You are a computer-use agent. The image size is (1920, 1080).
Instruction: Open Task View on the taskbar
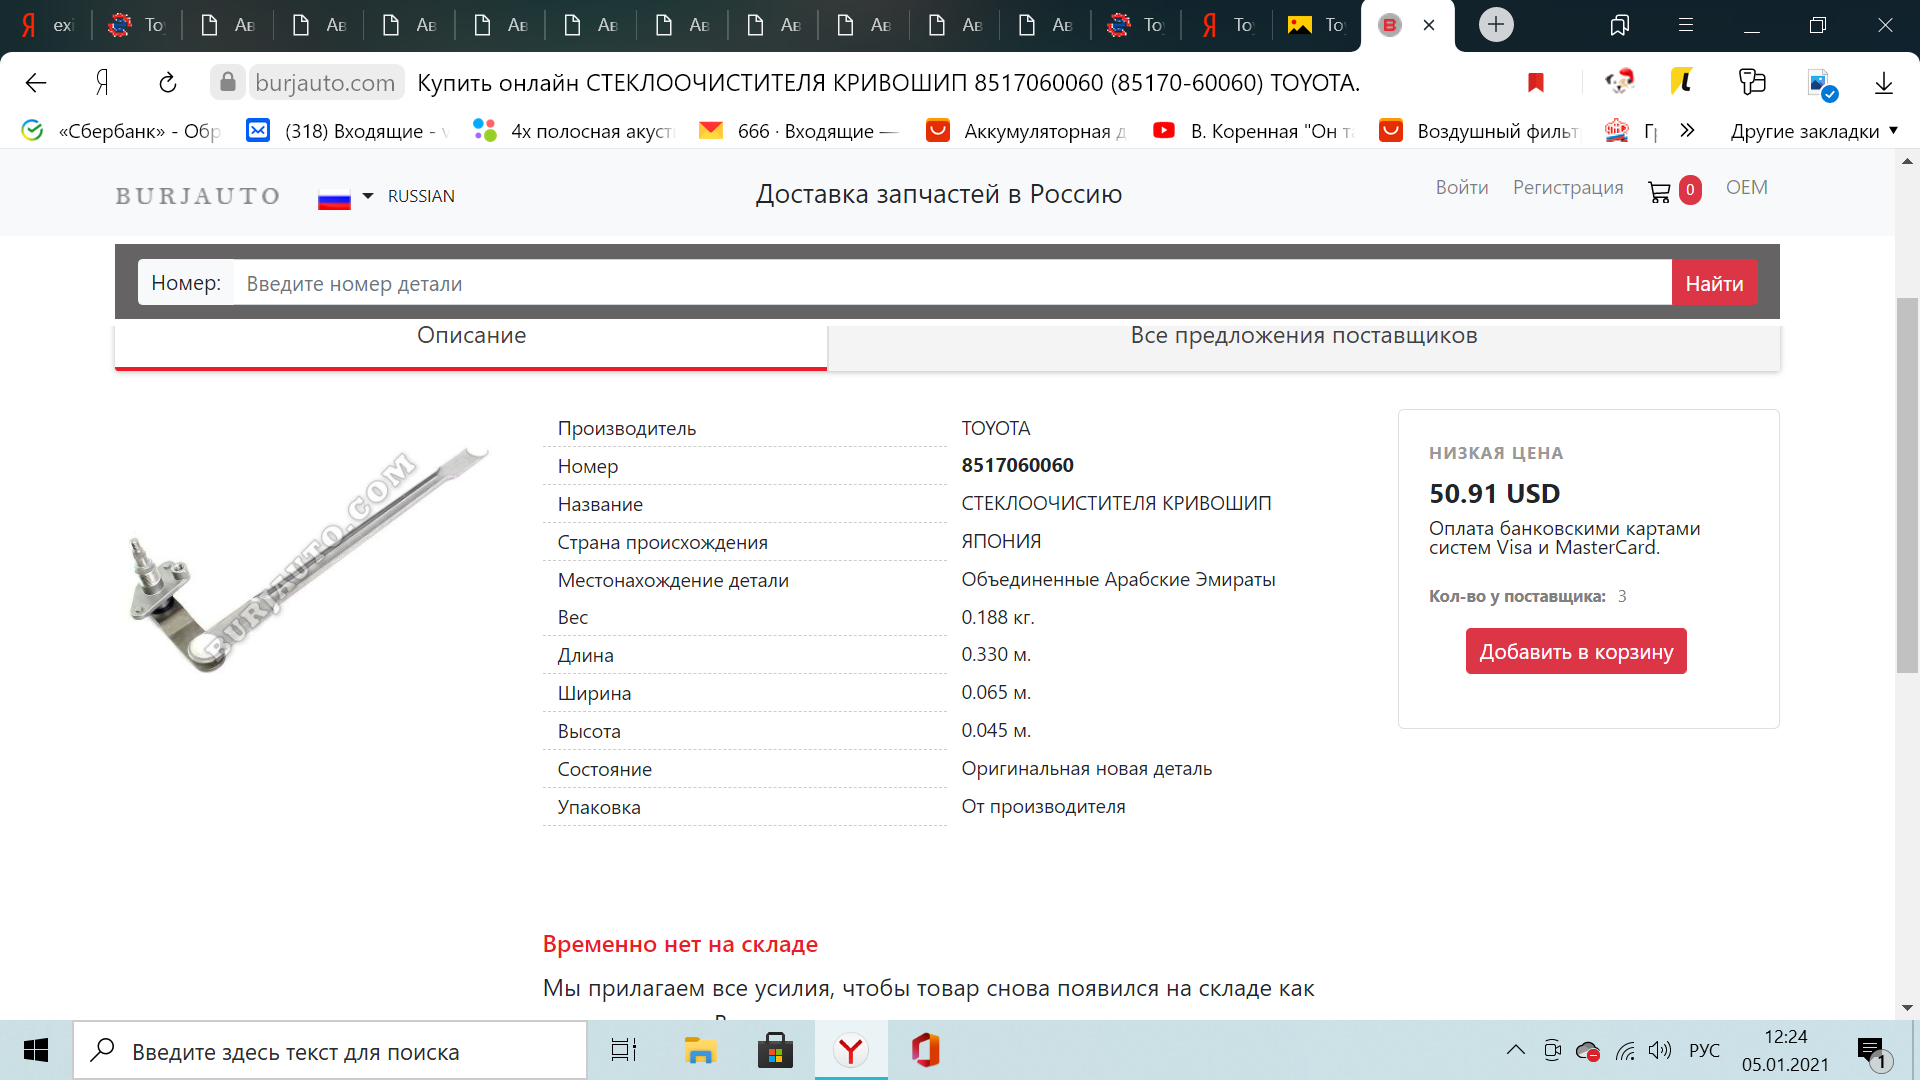pyautogui.click(x=624, y=1050)
